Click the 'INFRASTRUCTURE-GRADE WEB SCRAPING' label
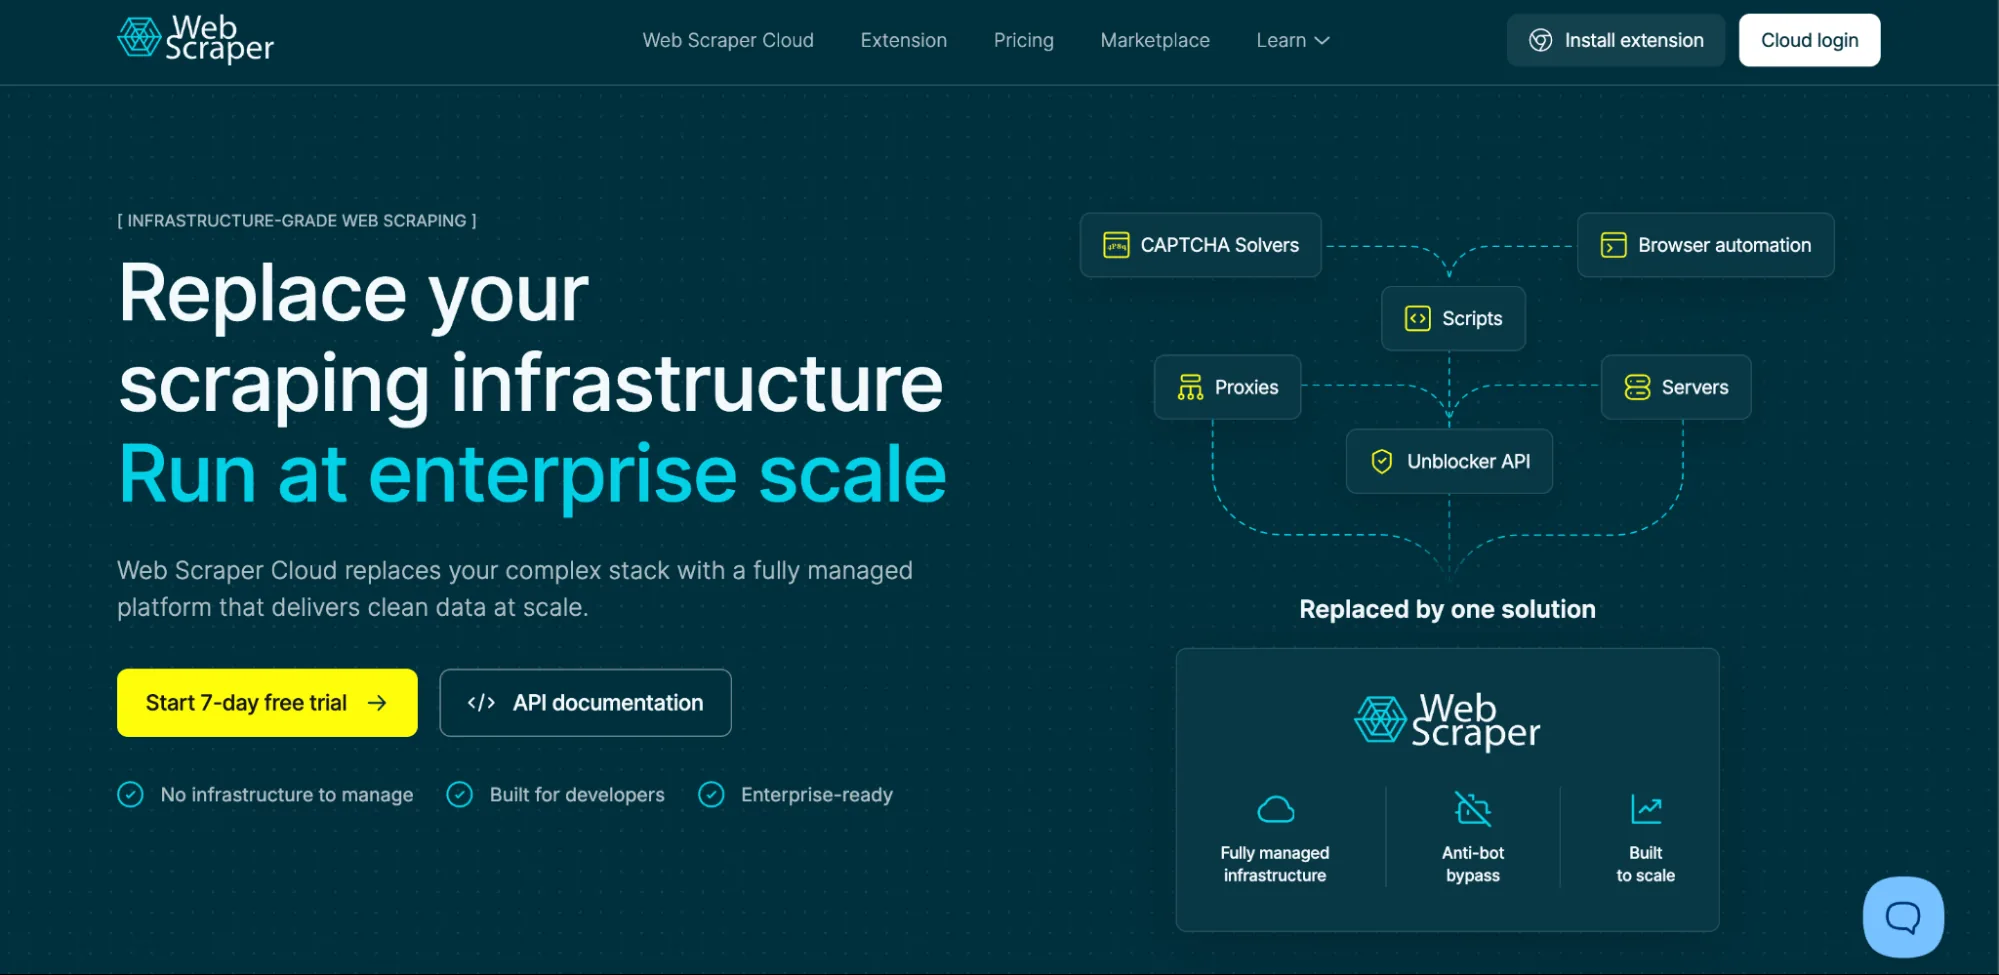Viewport: 1999px width, 975px height. (x=297, y=220)
